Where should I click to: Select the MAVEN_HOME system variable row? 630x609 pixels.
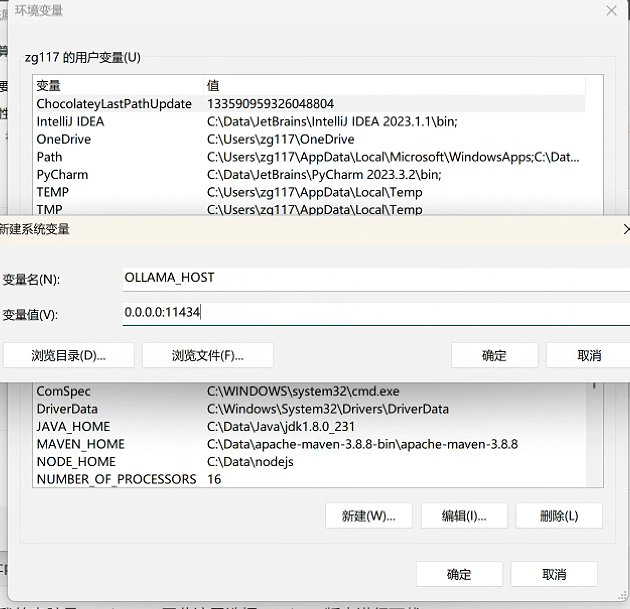[x=80, y=444]
